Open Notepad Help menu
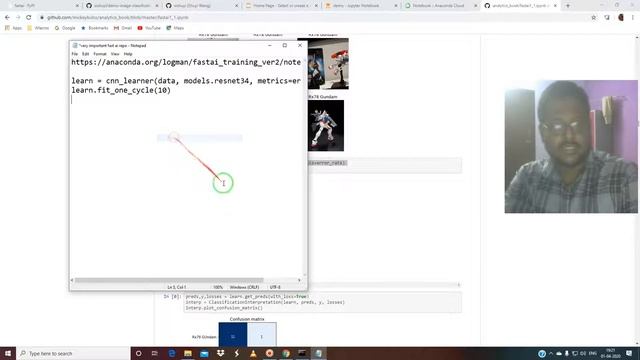This screenshot has width=640, height=360. coord(128,54)
